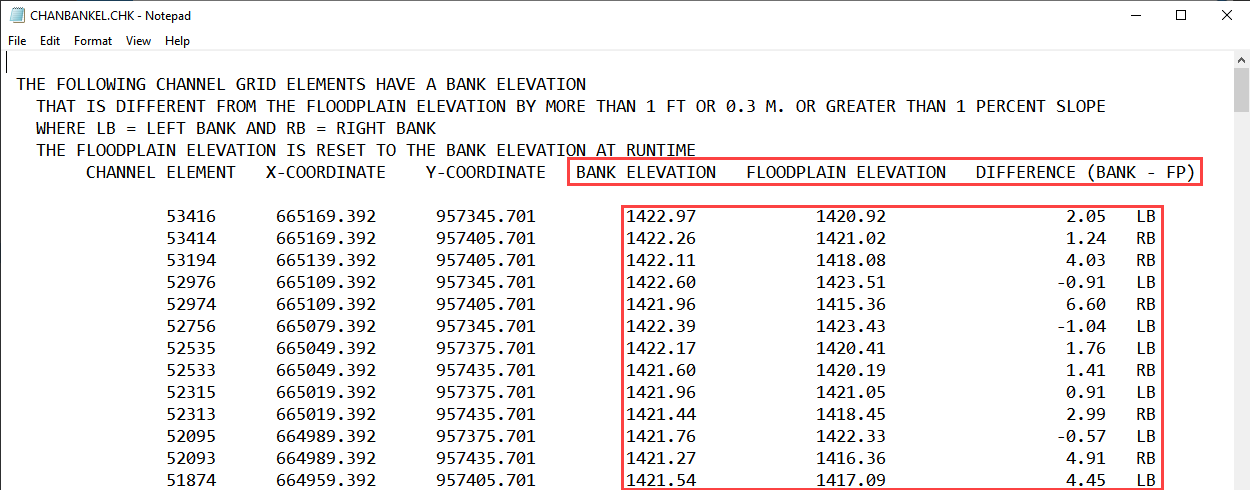Viewport: 1250px width, 490px height.
Task: Open the Help menu
Action: (177, 41)
